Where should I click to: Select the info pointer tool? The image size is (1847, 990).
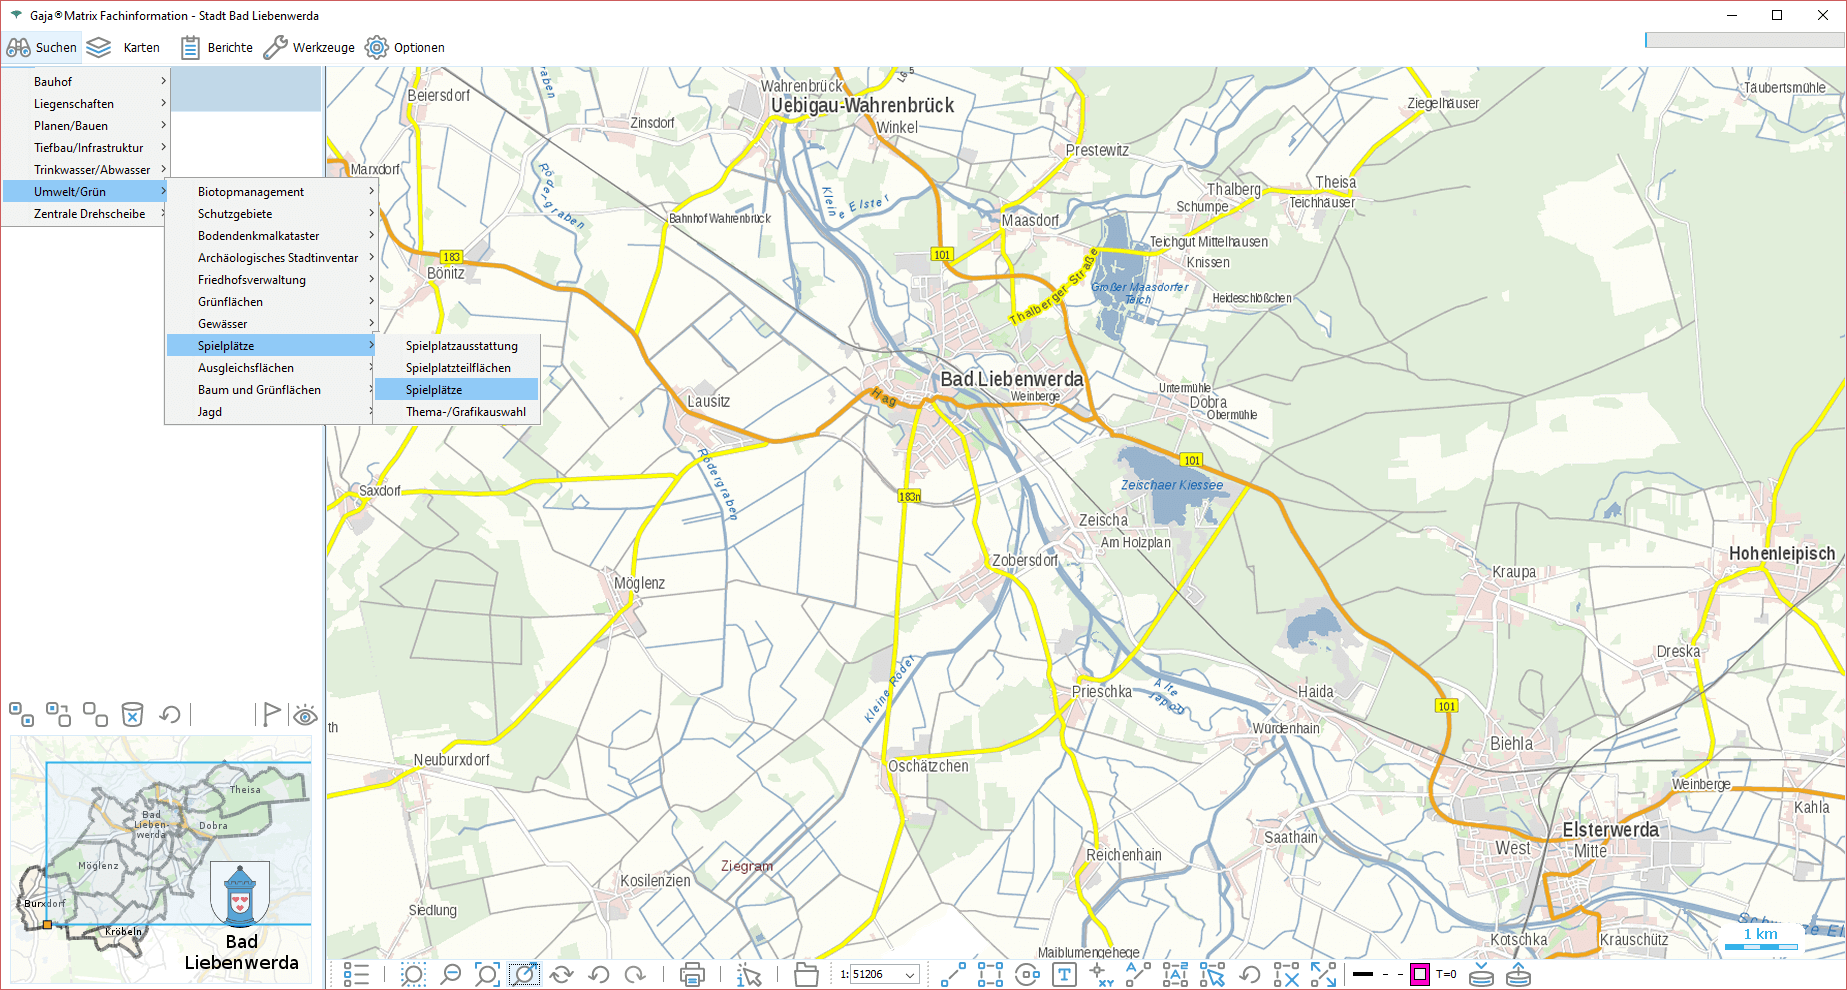748,974
